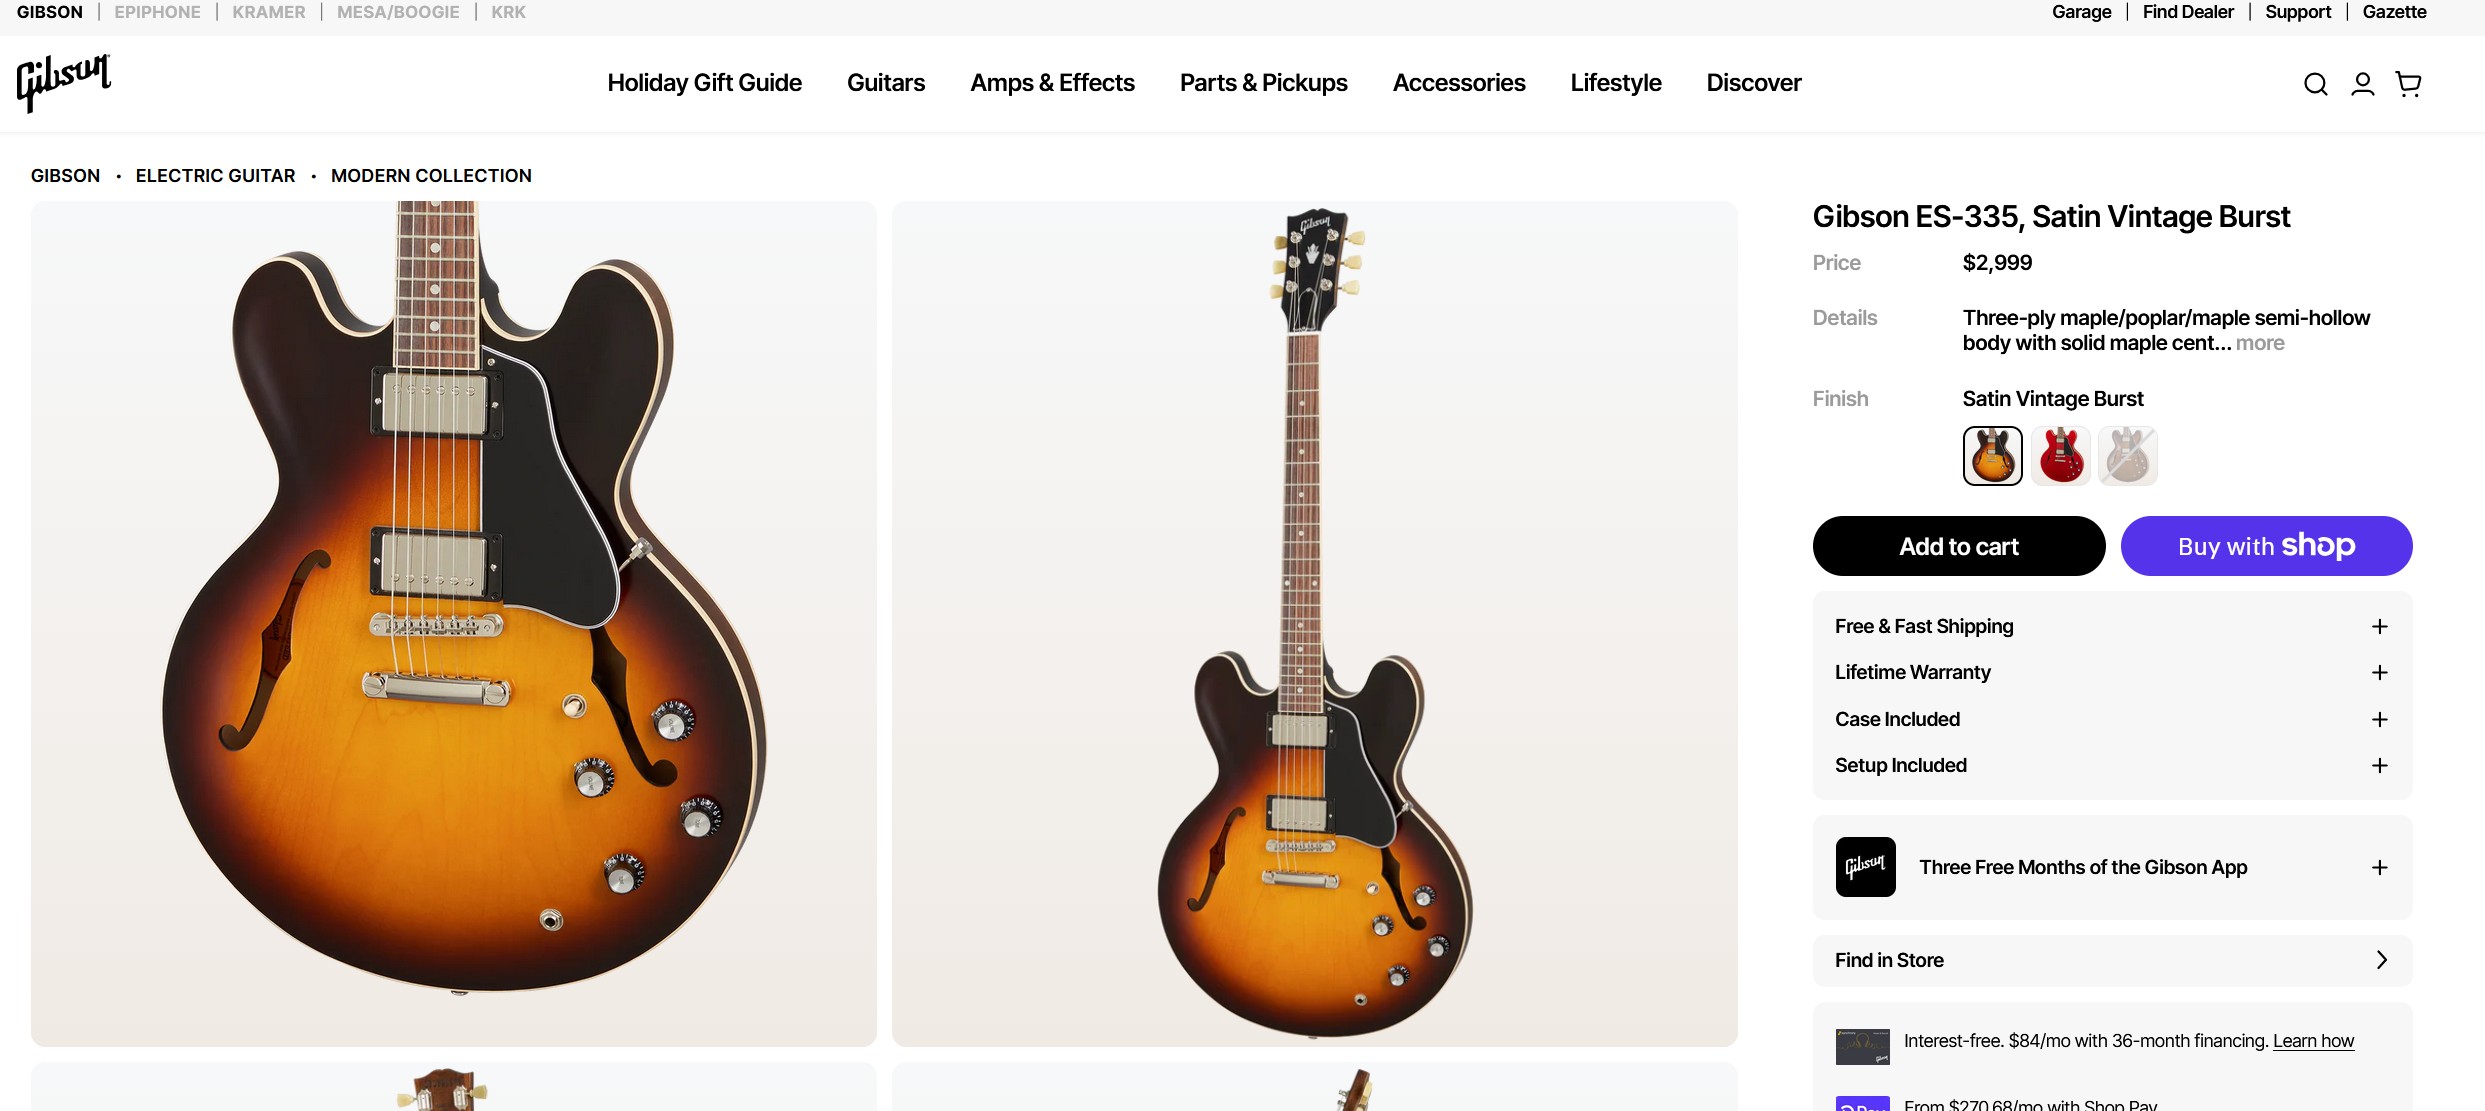2485x1111 pixels.
Task: Go home via the Gibson logo
Action: 64,83
